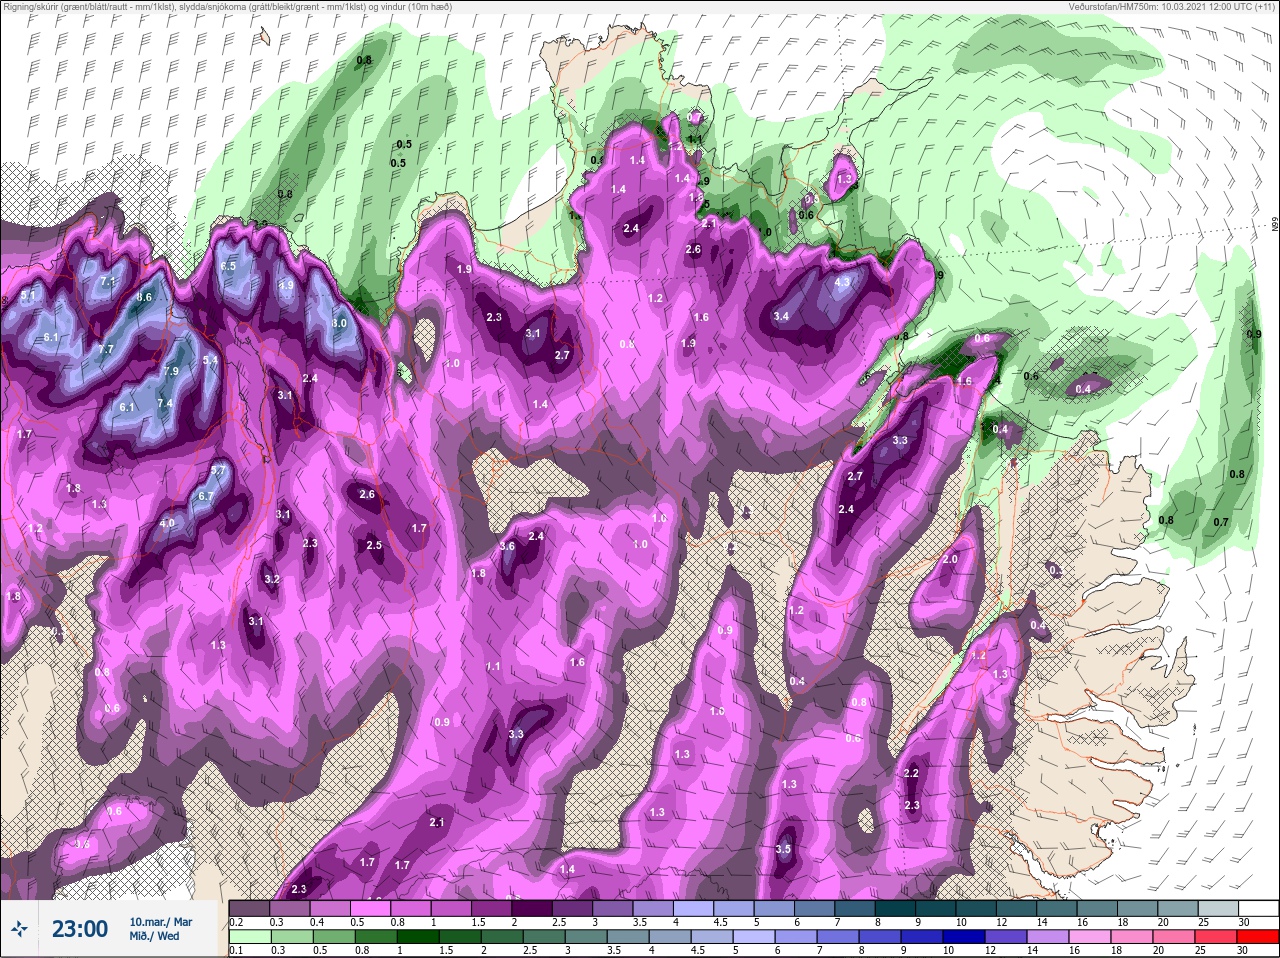Click the 23:00 forecast time label
This screenshot has width=1280, height=958.
coord(80,929)
